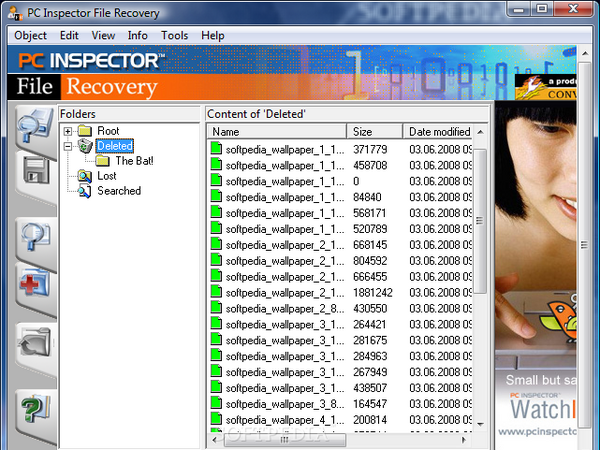Image resolution: width=600 pixels, height=450 pixels.
Task: Click the Root folder icon
Action: coord(85,131)
